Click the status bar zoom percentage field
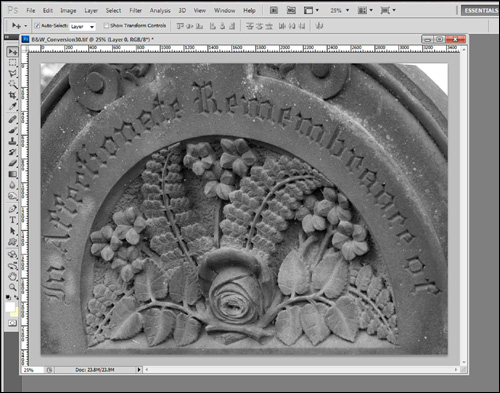The height and width of the screenshot is (393, 500). pos(33,370)
